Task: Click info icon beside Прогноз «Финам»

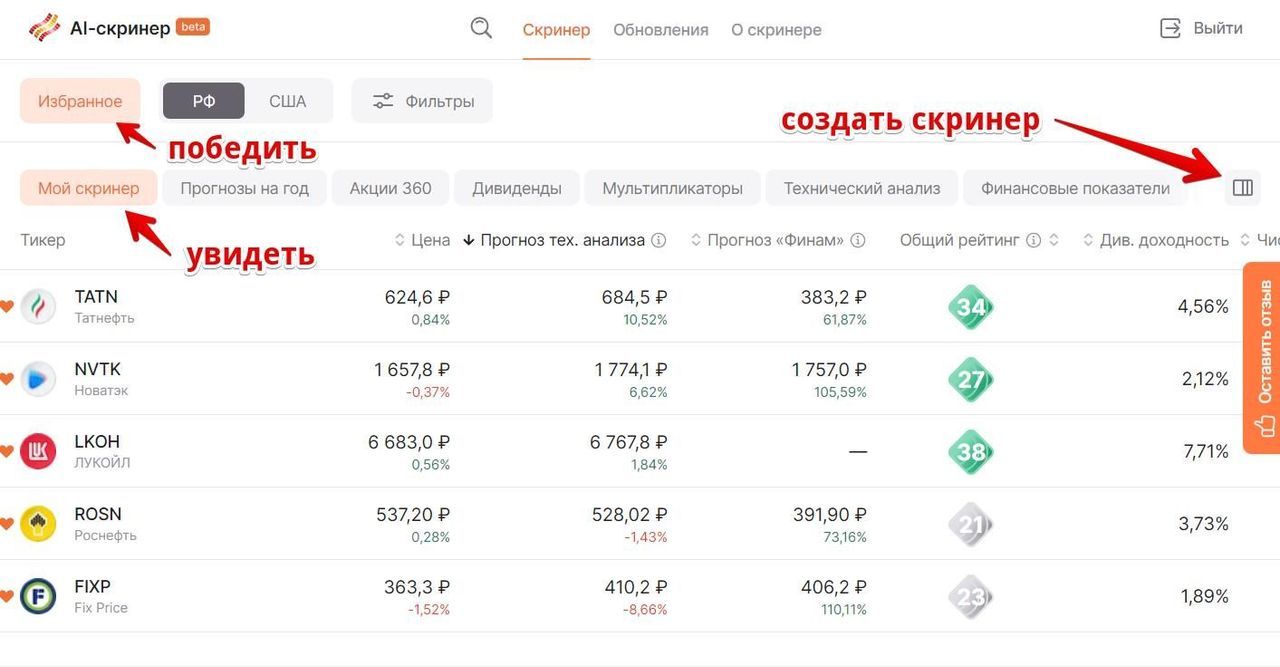Action: point(858,240)
